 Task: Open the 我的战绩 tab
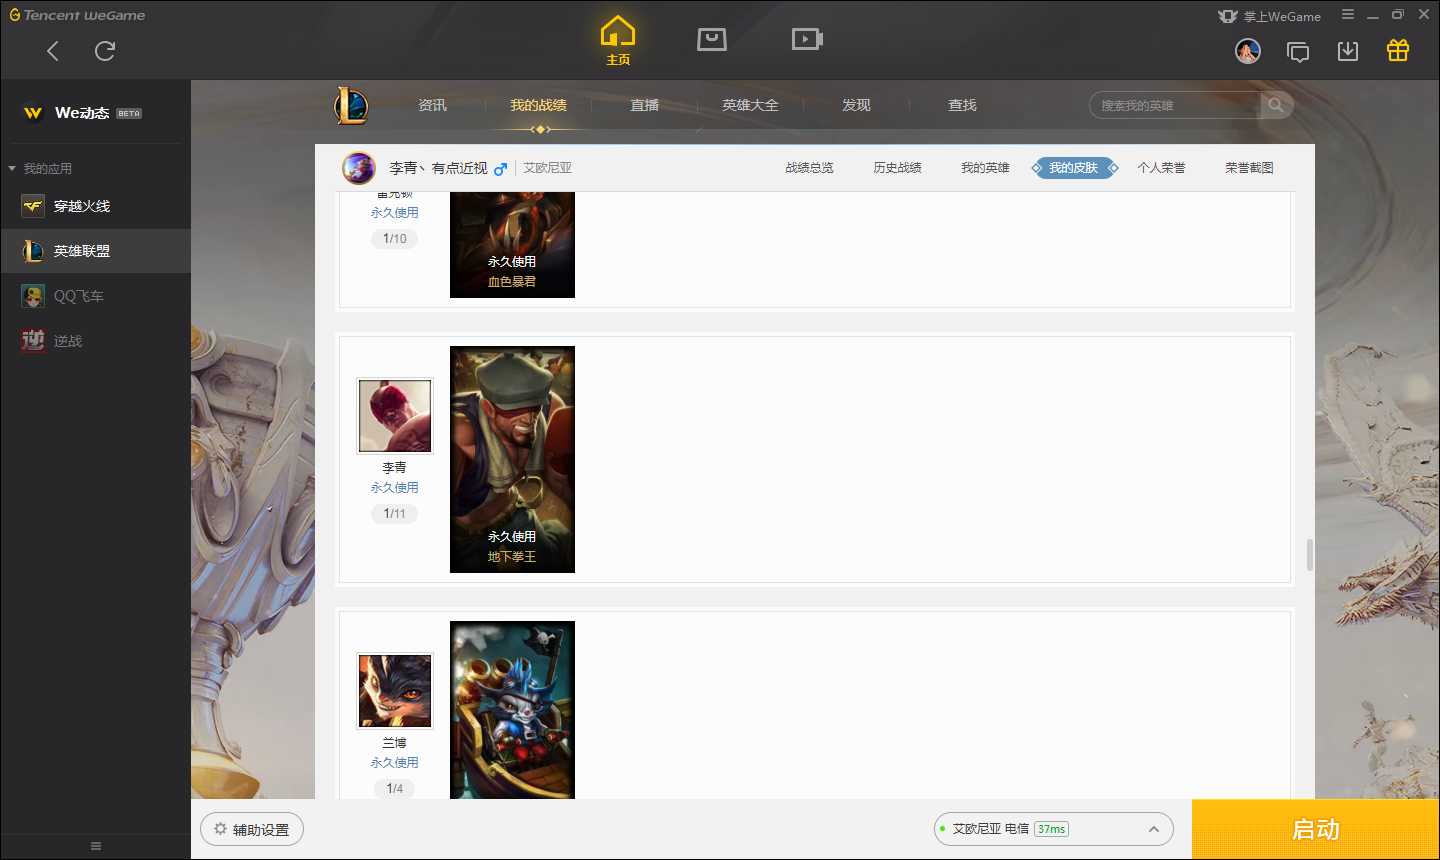(538, 105)
